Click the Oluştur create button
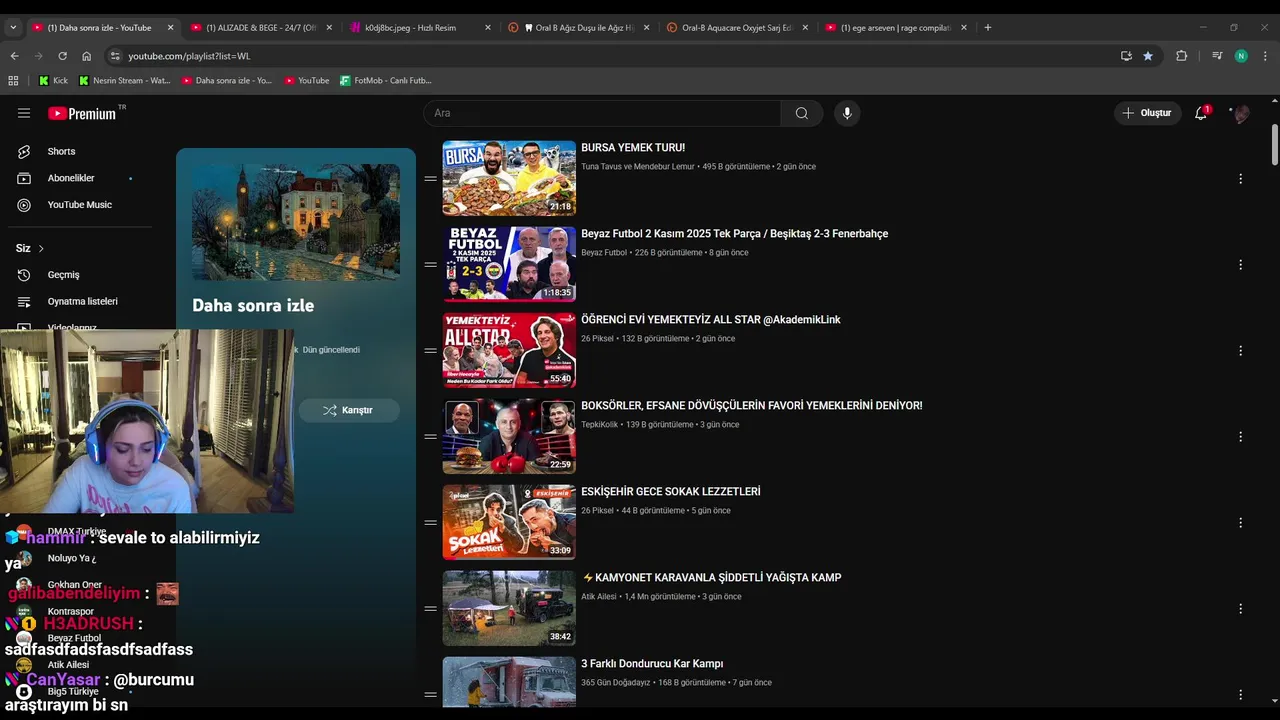This screenshot has width=1280, height=720. point(1148,113)
